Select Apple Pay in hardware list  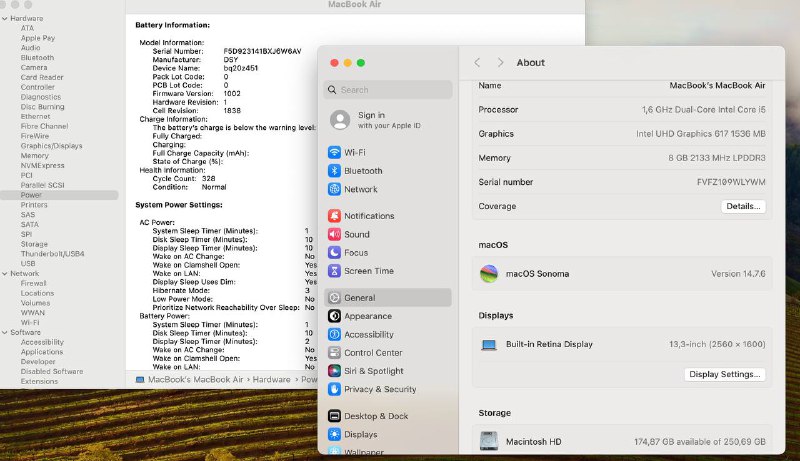coord(38,38)
